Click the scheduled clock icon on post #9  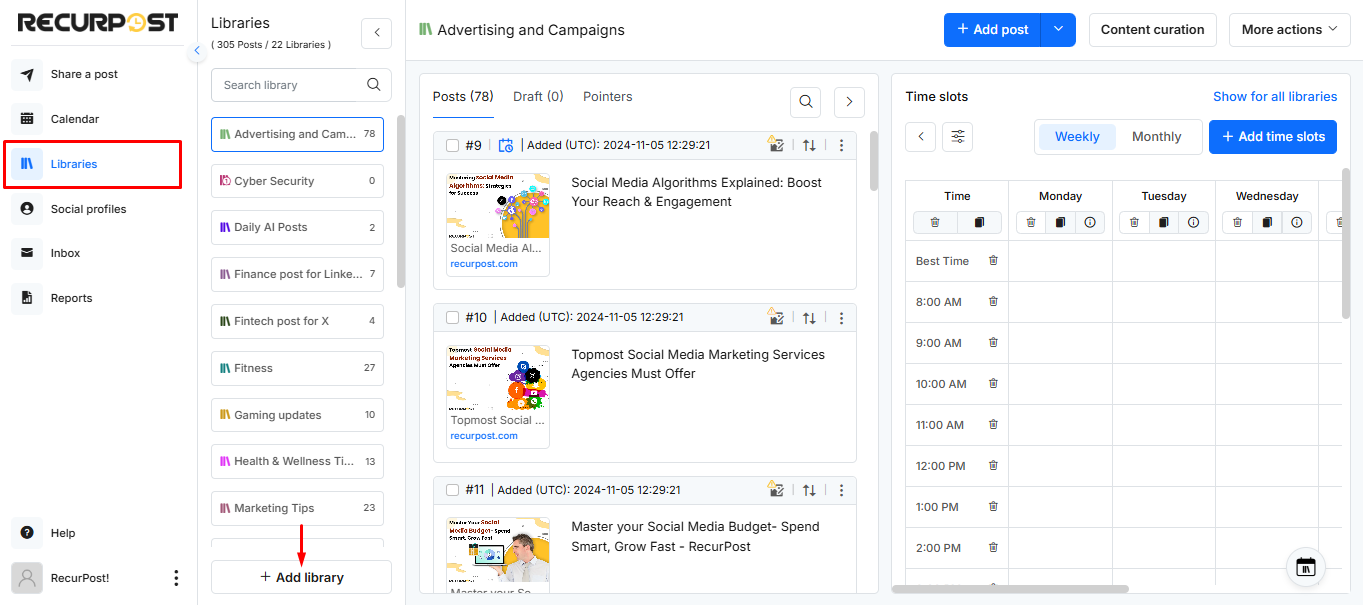(x=505, y=145)
